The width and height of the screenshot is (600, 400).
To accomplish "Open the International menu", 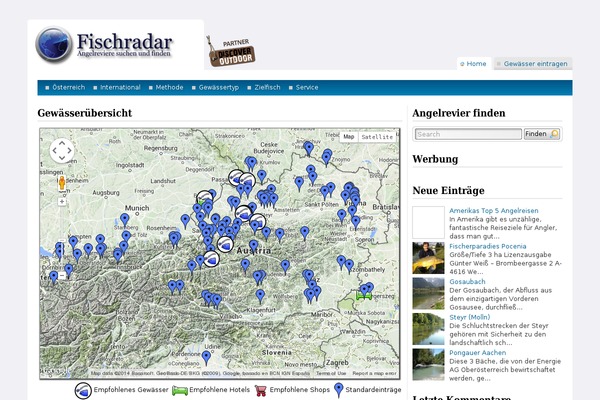I will click(120, 87).
